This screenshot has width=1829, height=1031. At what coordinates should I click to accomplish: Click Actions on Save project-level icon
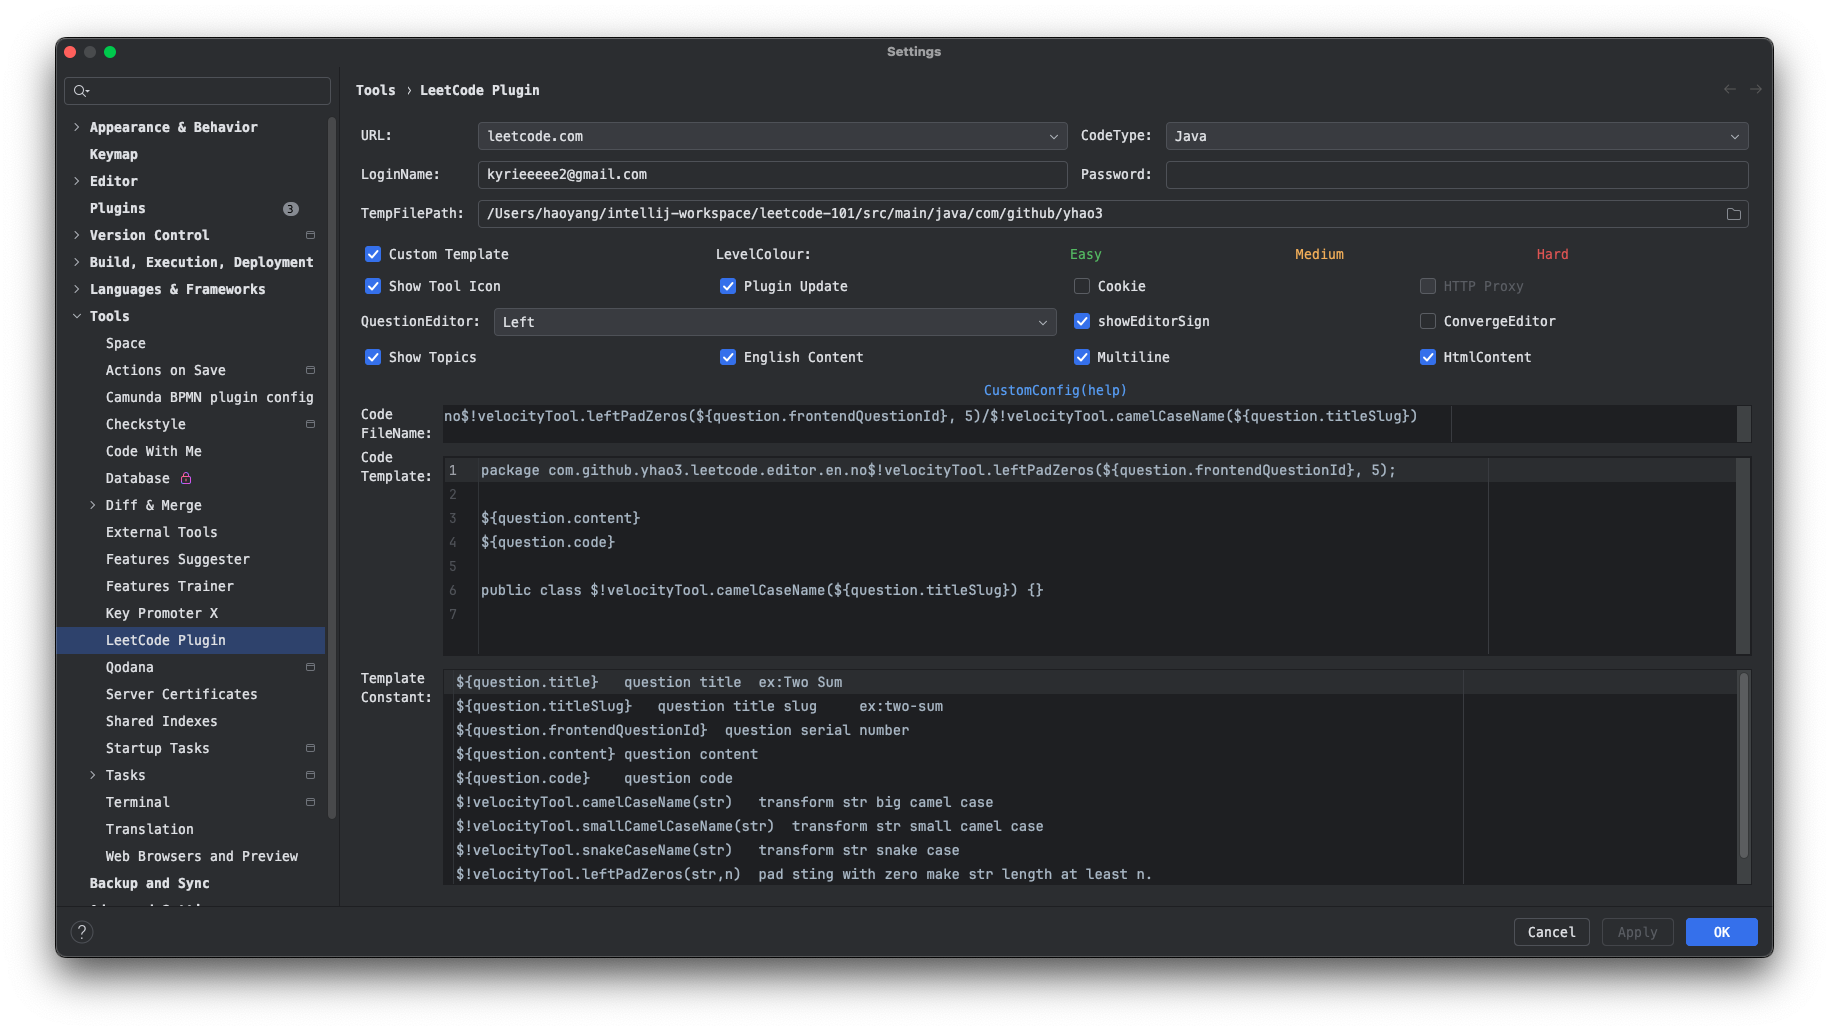(x=310, y=370)
